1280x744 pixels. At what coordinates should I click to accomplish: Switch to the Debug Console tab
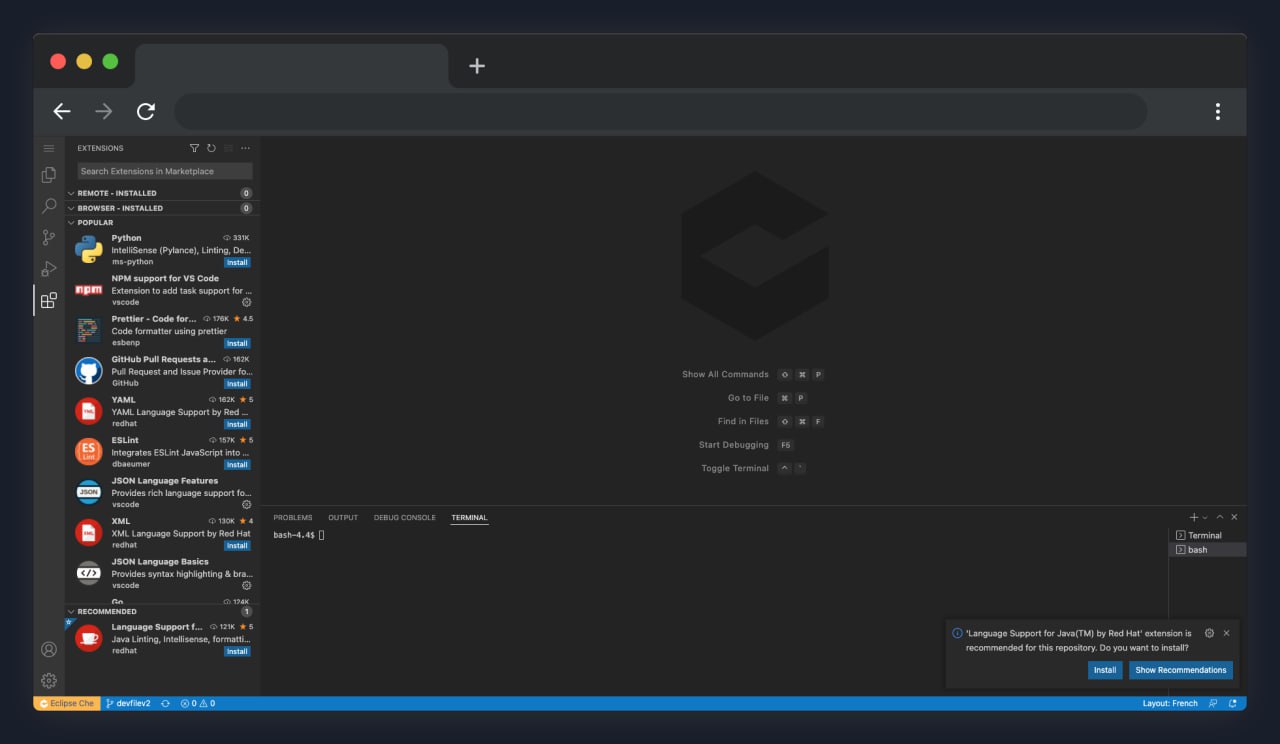[405, 518]
